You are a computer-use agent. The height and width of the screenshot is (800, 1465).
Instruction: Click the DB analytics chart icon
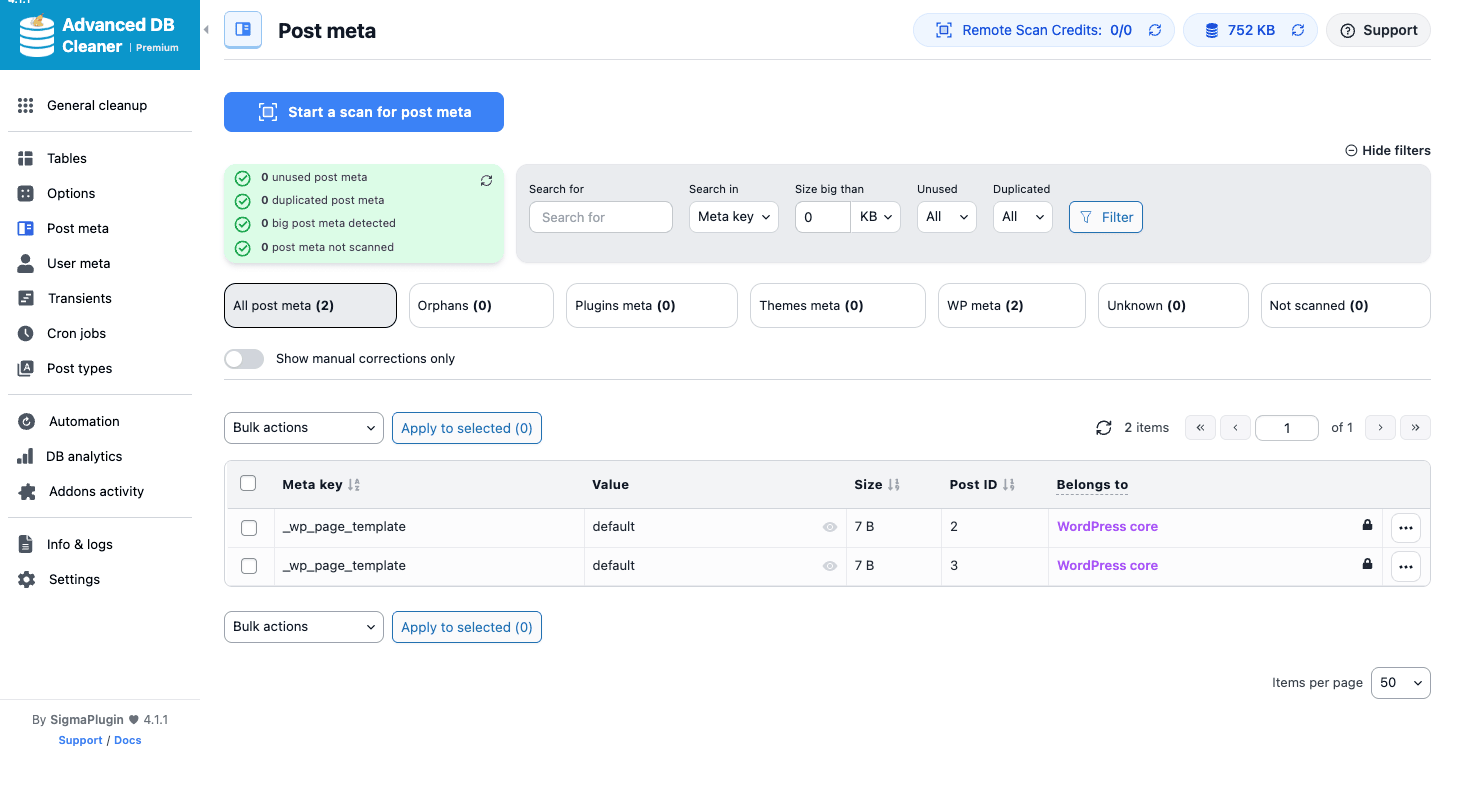pos(26,456)
